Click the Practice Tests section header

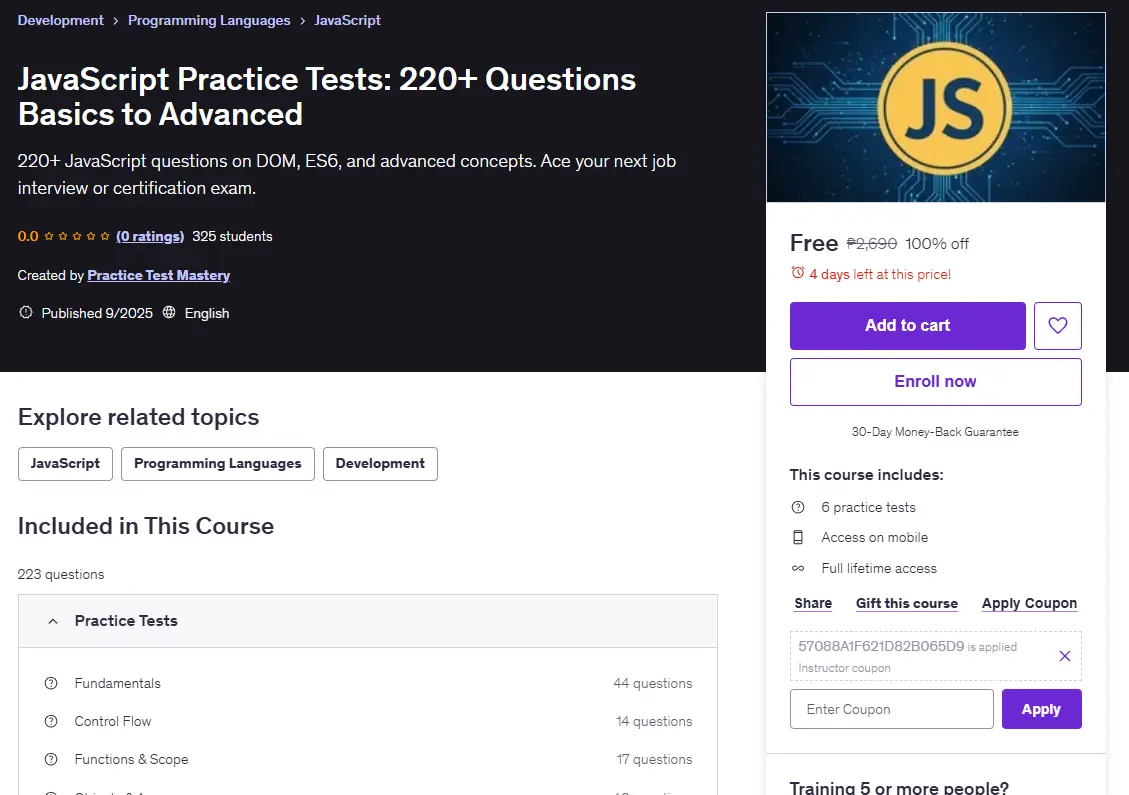click(x=368, y=621)
